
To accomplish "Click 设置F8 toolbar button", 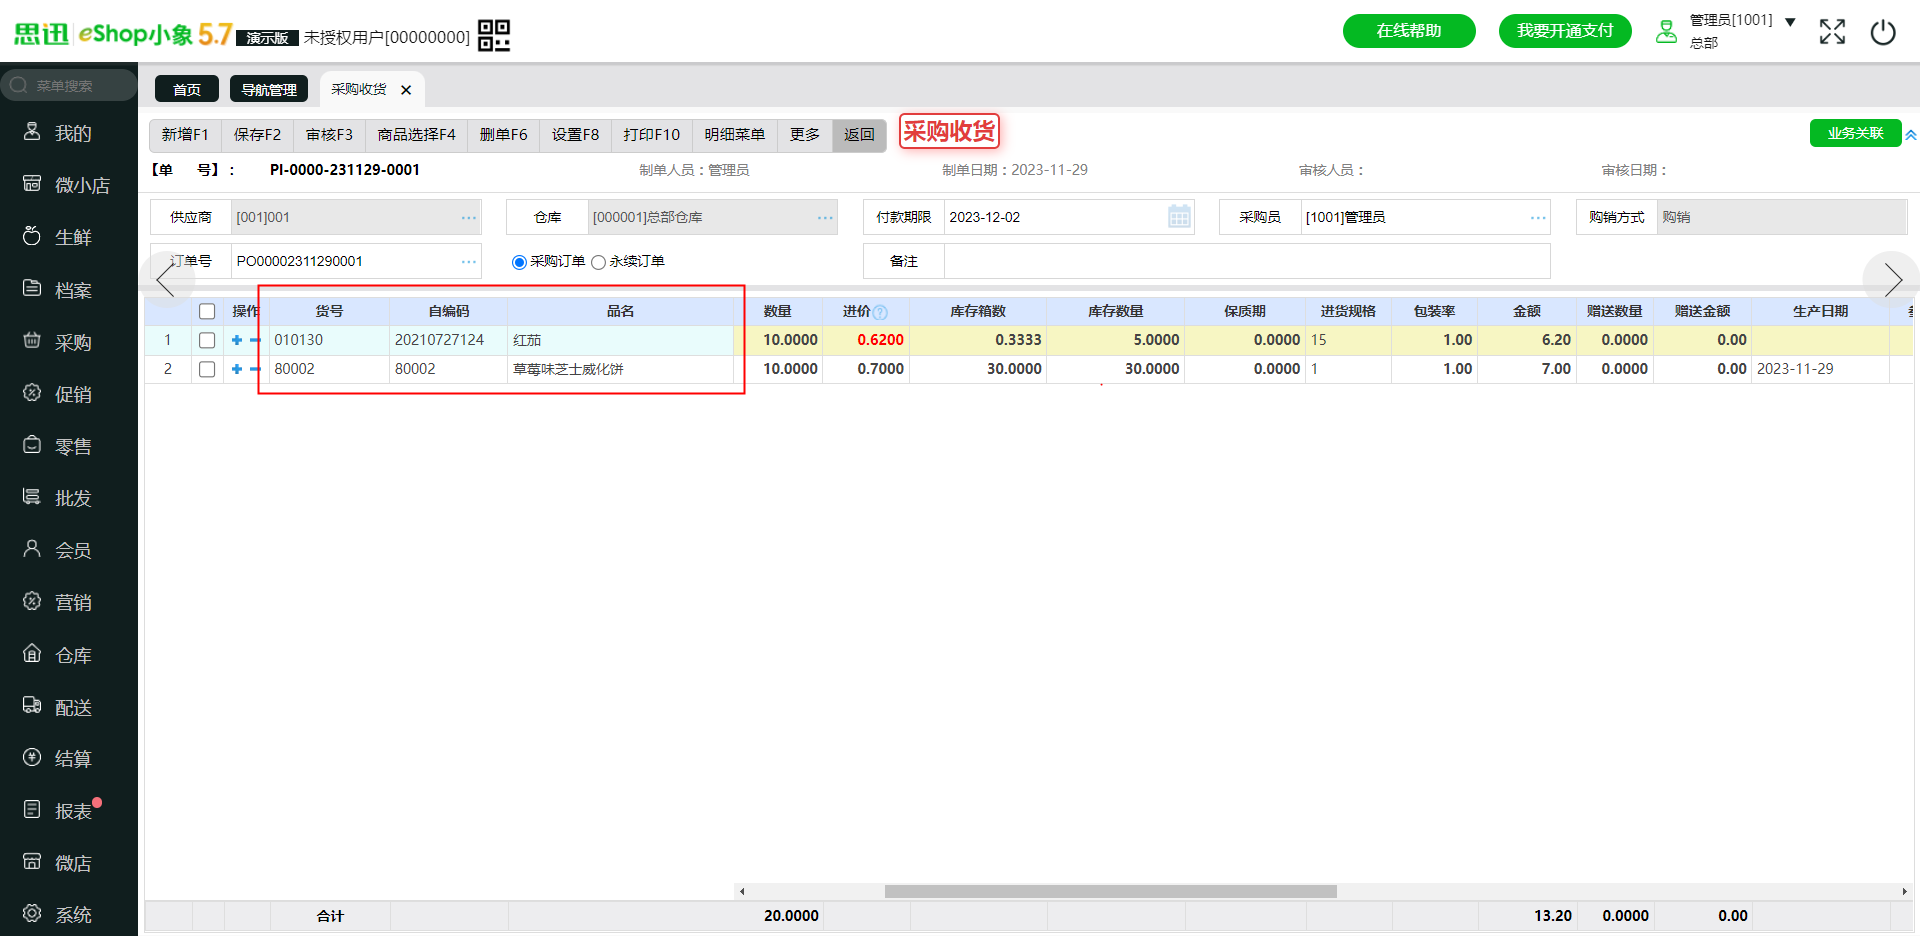I will click(575, 134).
